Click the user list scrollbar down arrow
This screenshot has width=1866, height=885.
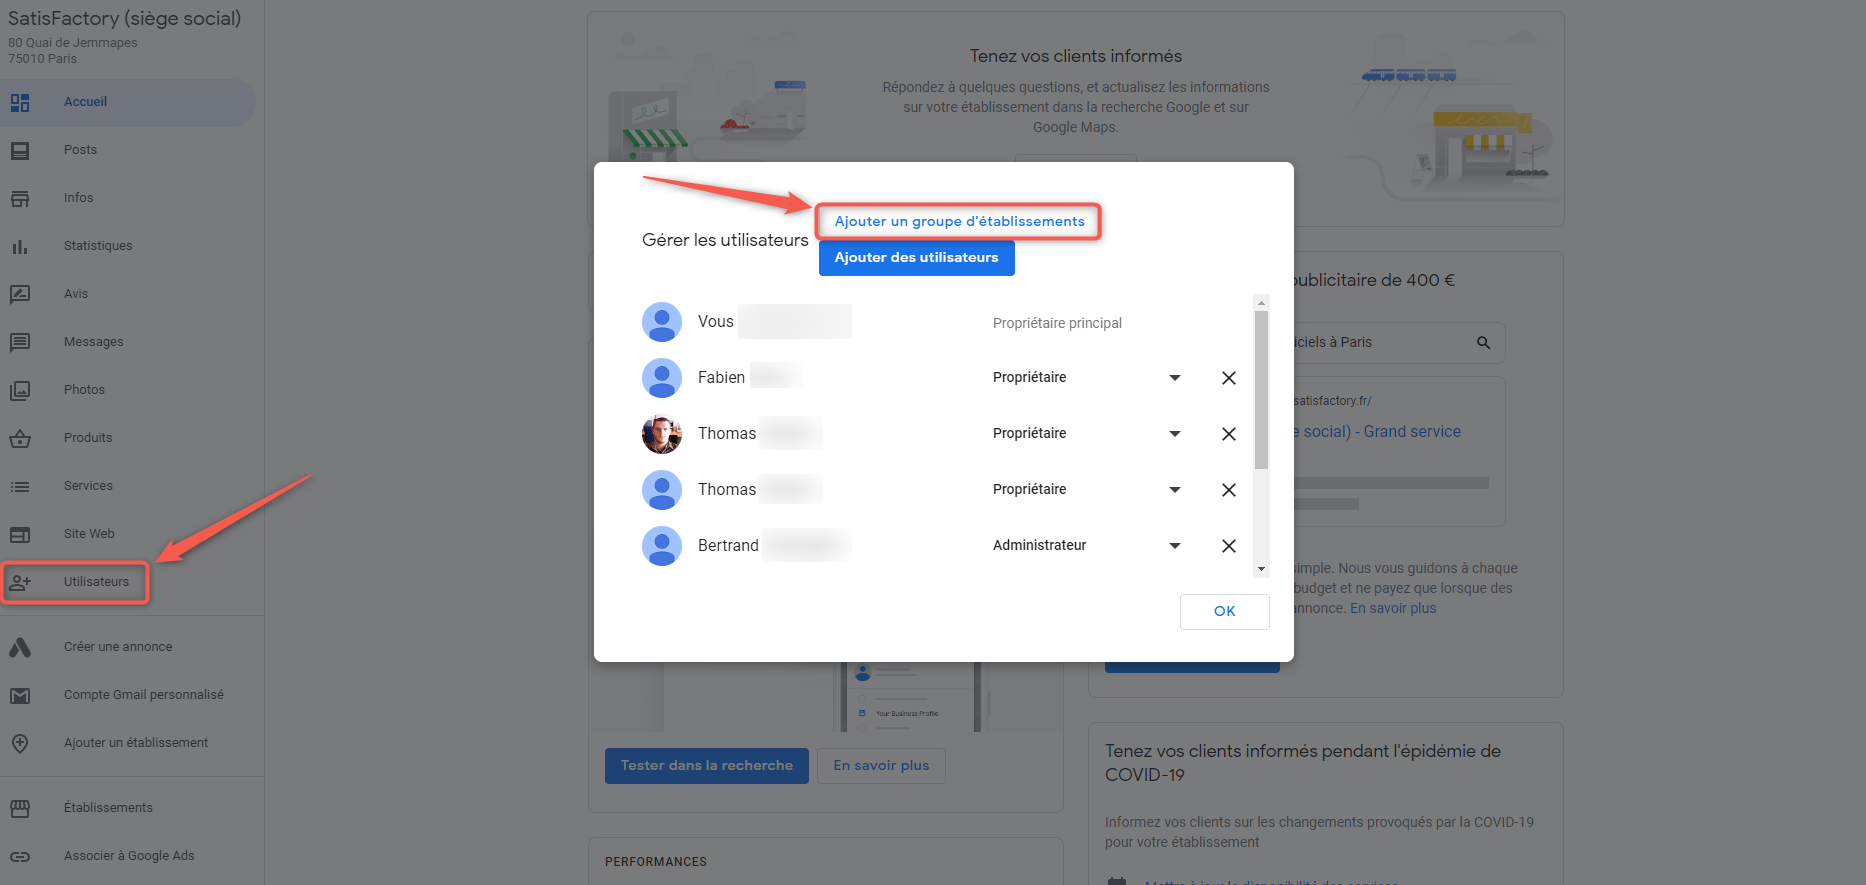point(1261,569)
